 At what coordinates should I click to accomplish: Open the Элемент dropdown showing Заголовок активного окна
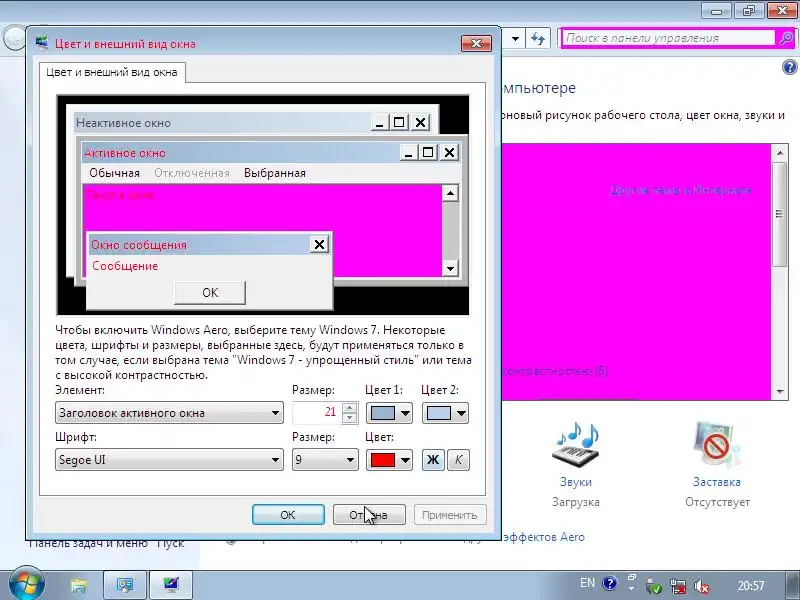pyautogui.click(x=169, y=413)
